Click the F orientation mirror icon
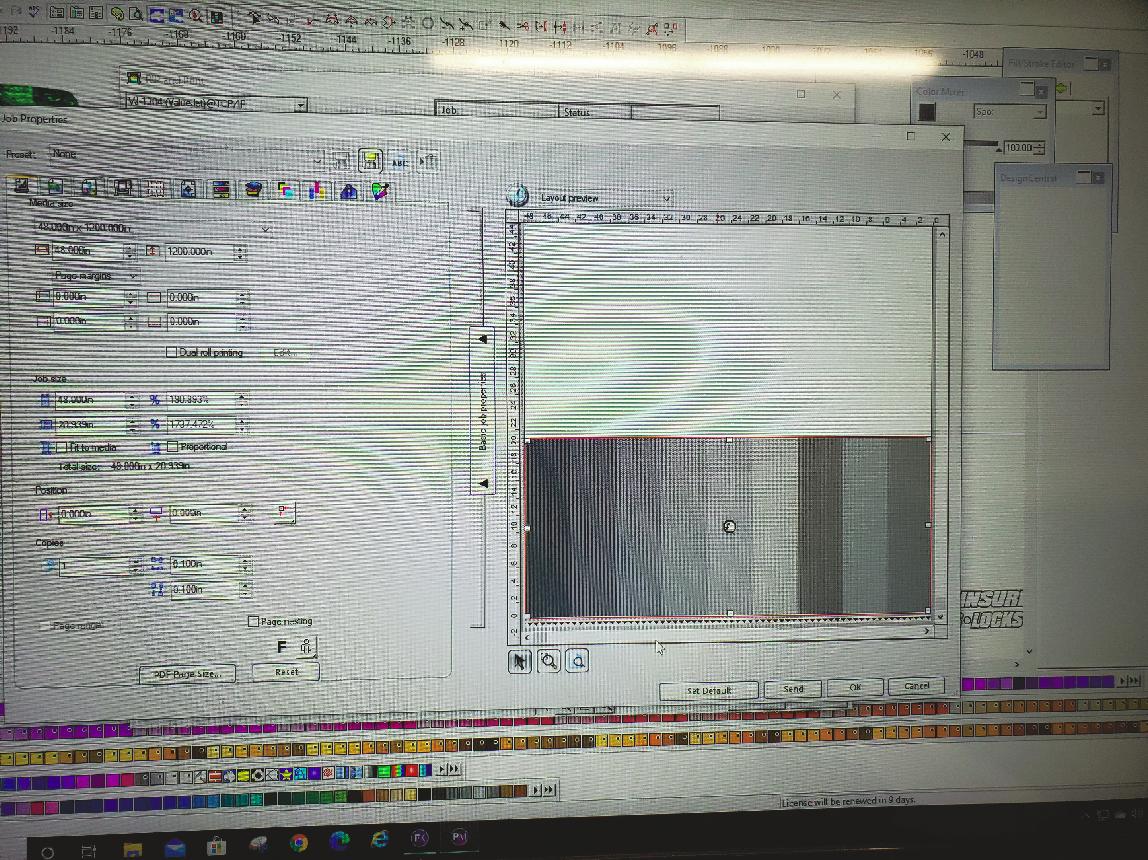This screenshot has height=860, width=1148. pos(282,647)
